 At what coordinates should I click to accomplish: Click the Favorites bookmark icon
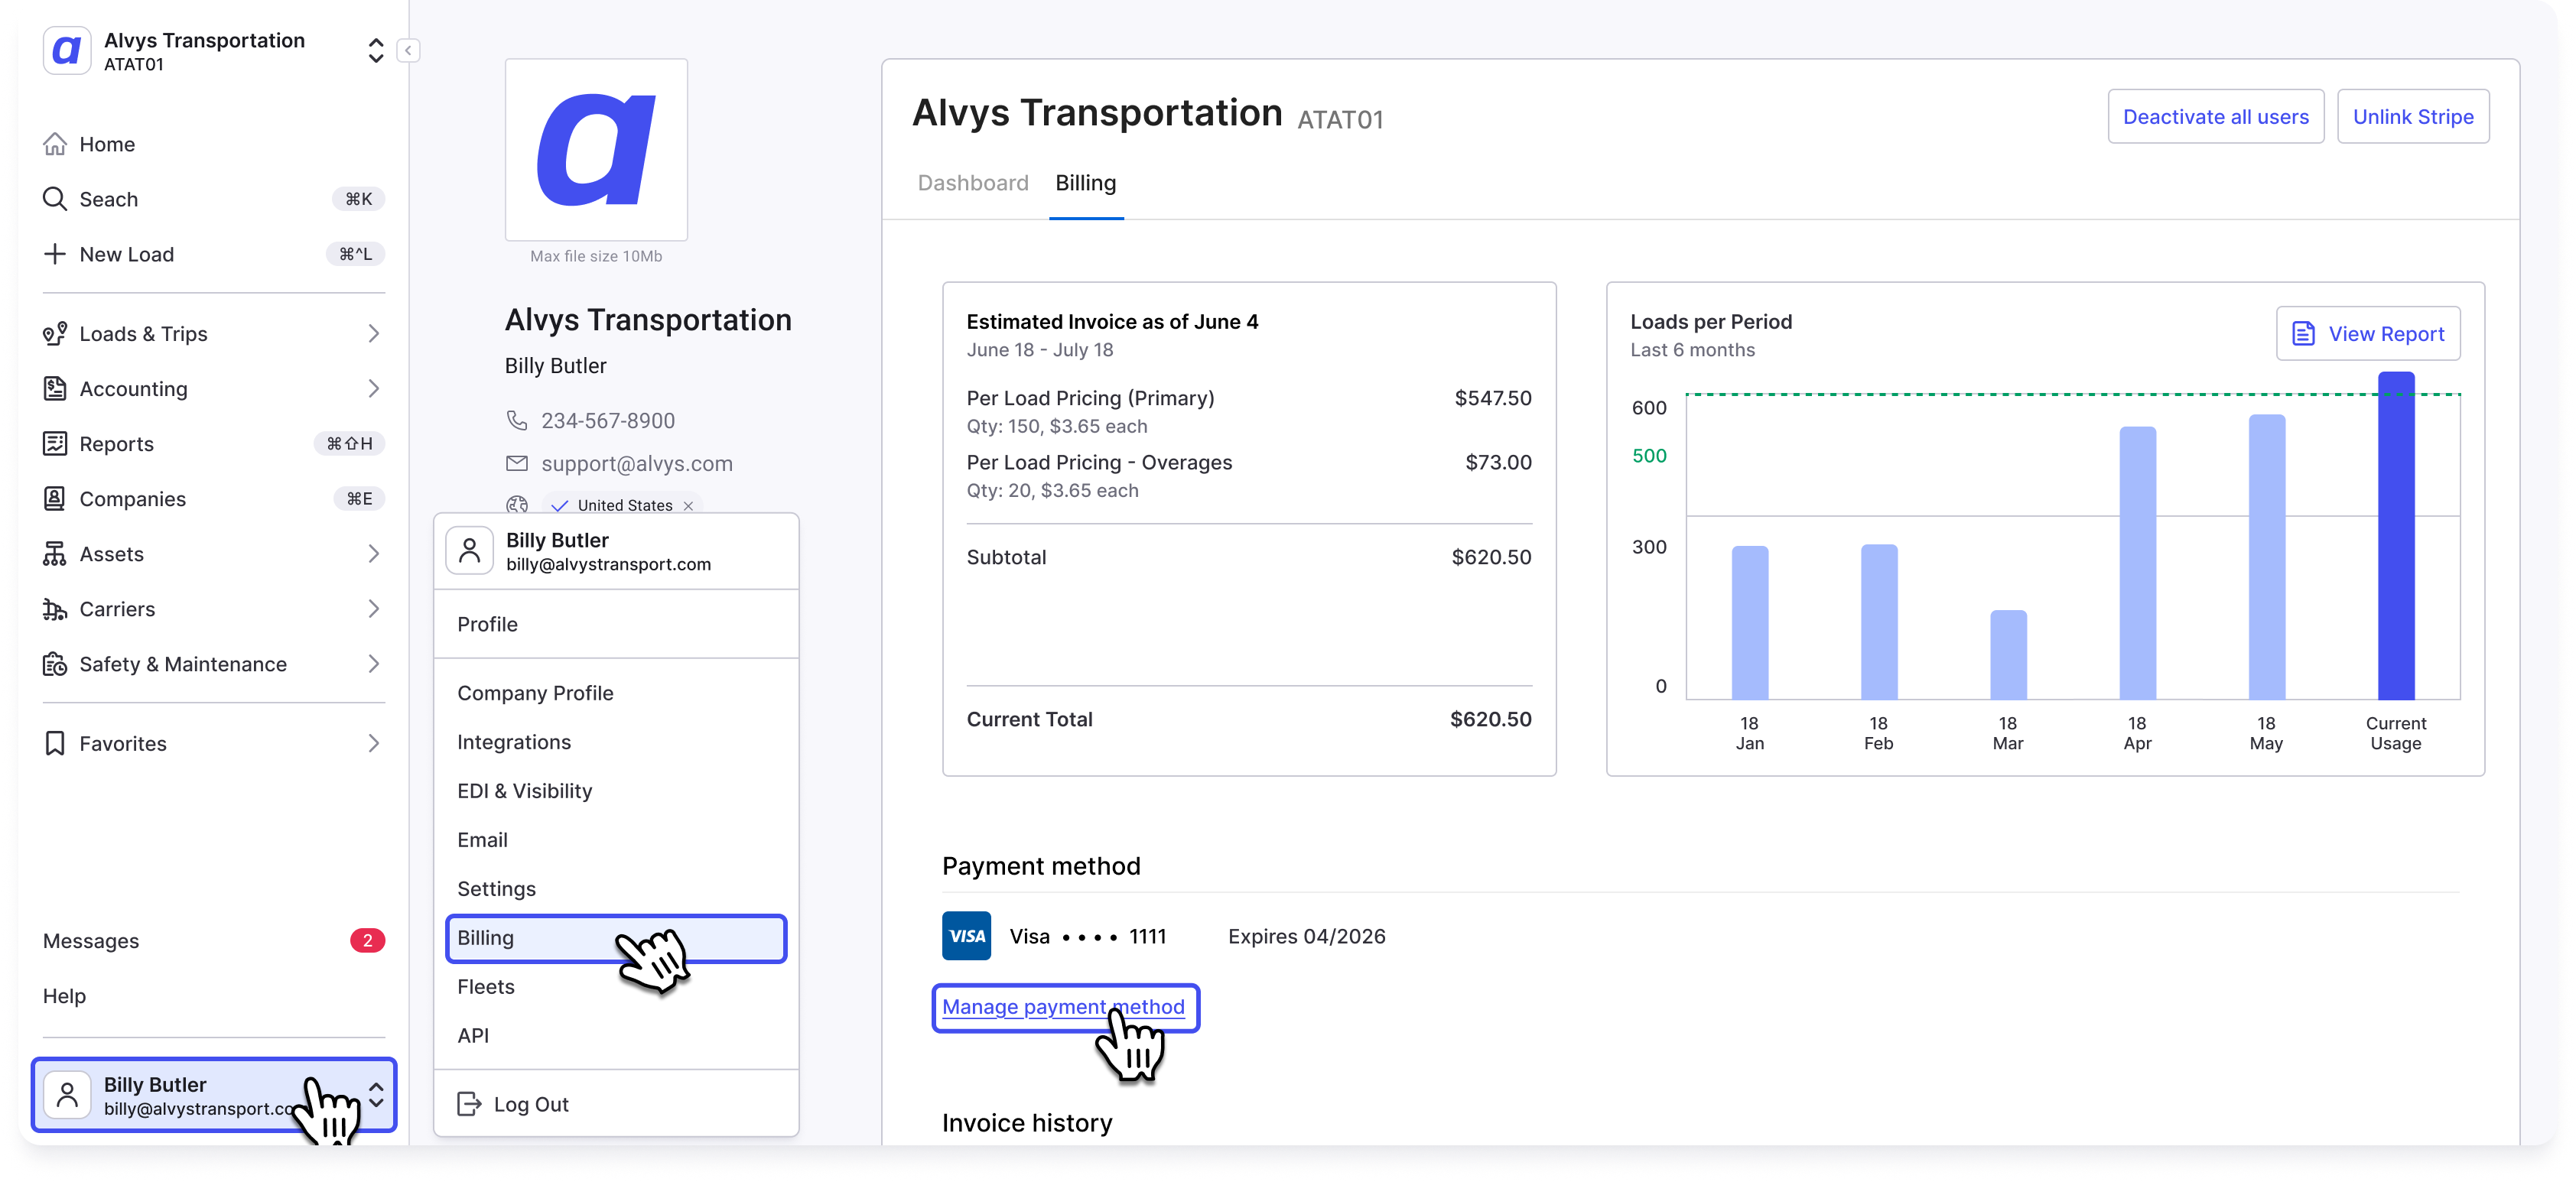[55, 743]
